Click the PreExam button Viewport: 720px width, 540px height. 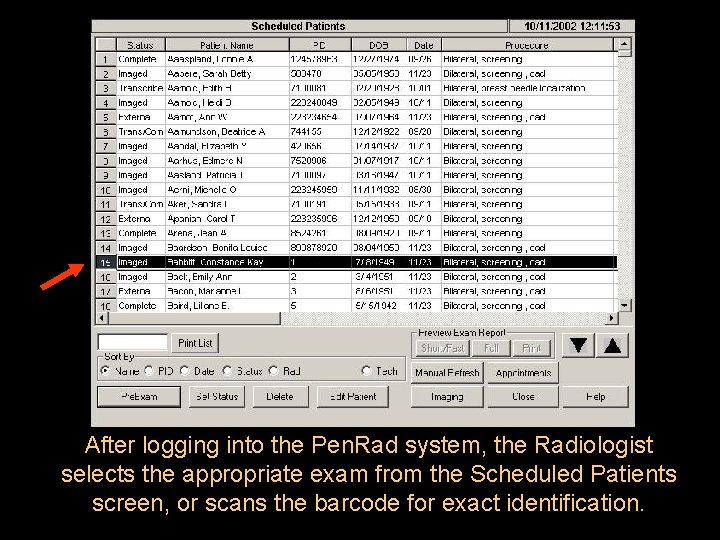pos(139,397)
